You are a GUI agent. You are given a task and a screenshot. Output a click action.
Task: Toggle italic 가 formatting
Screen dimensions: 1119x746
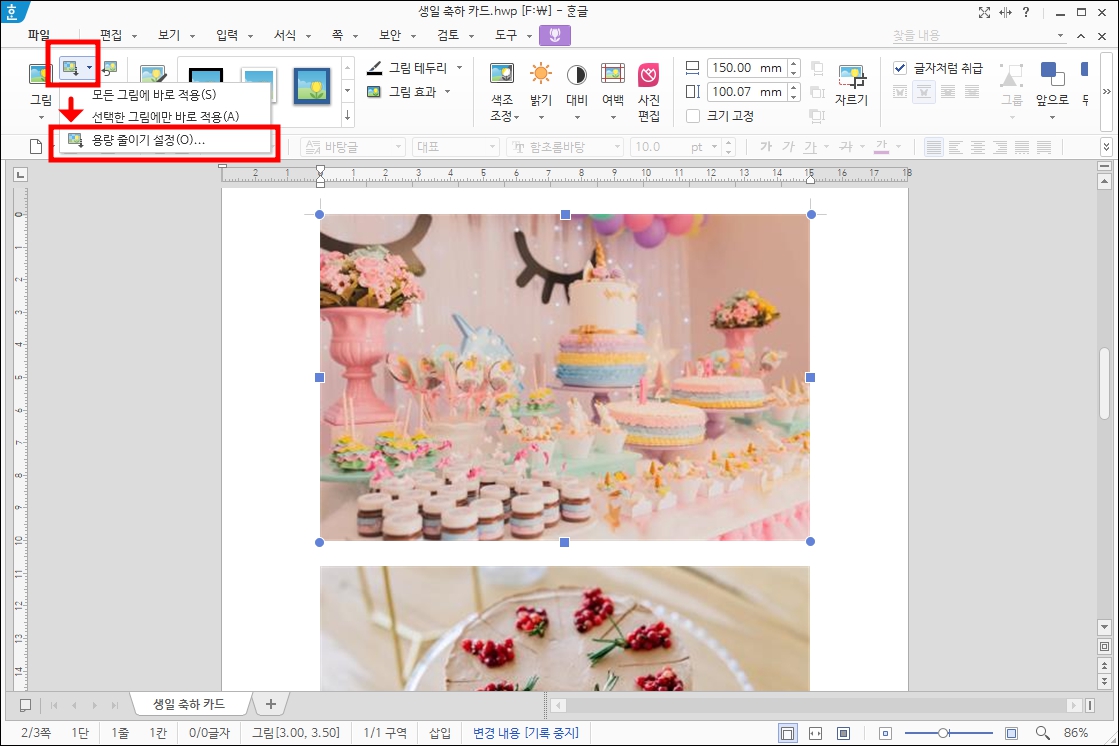point(788,146)
